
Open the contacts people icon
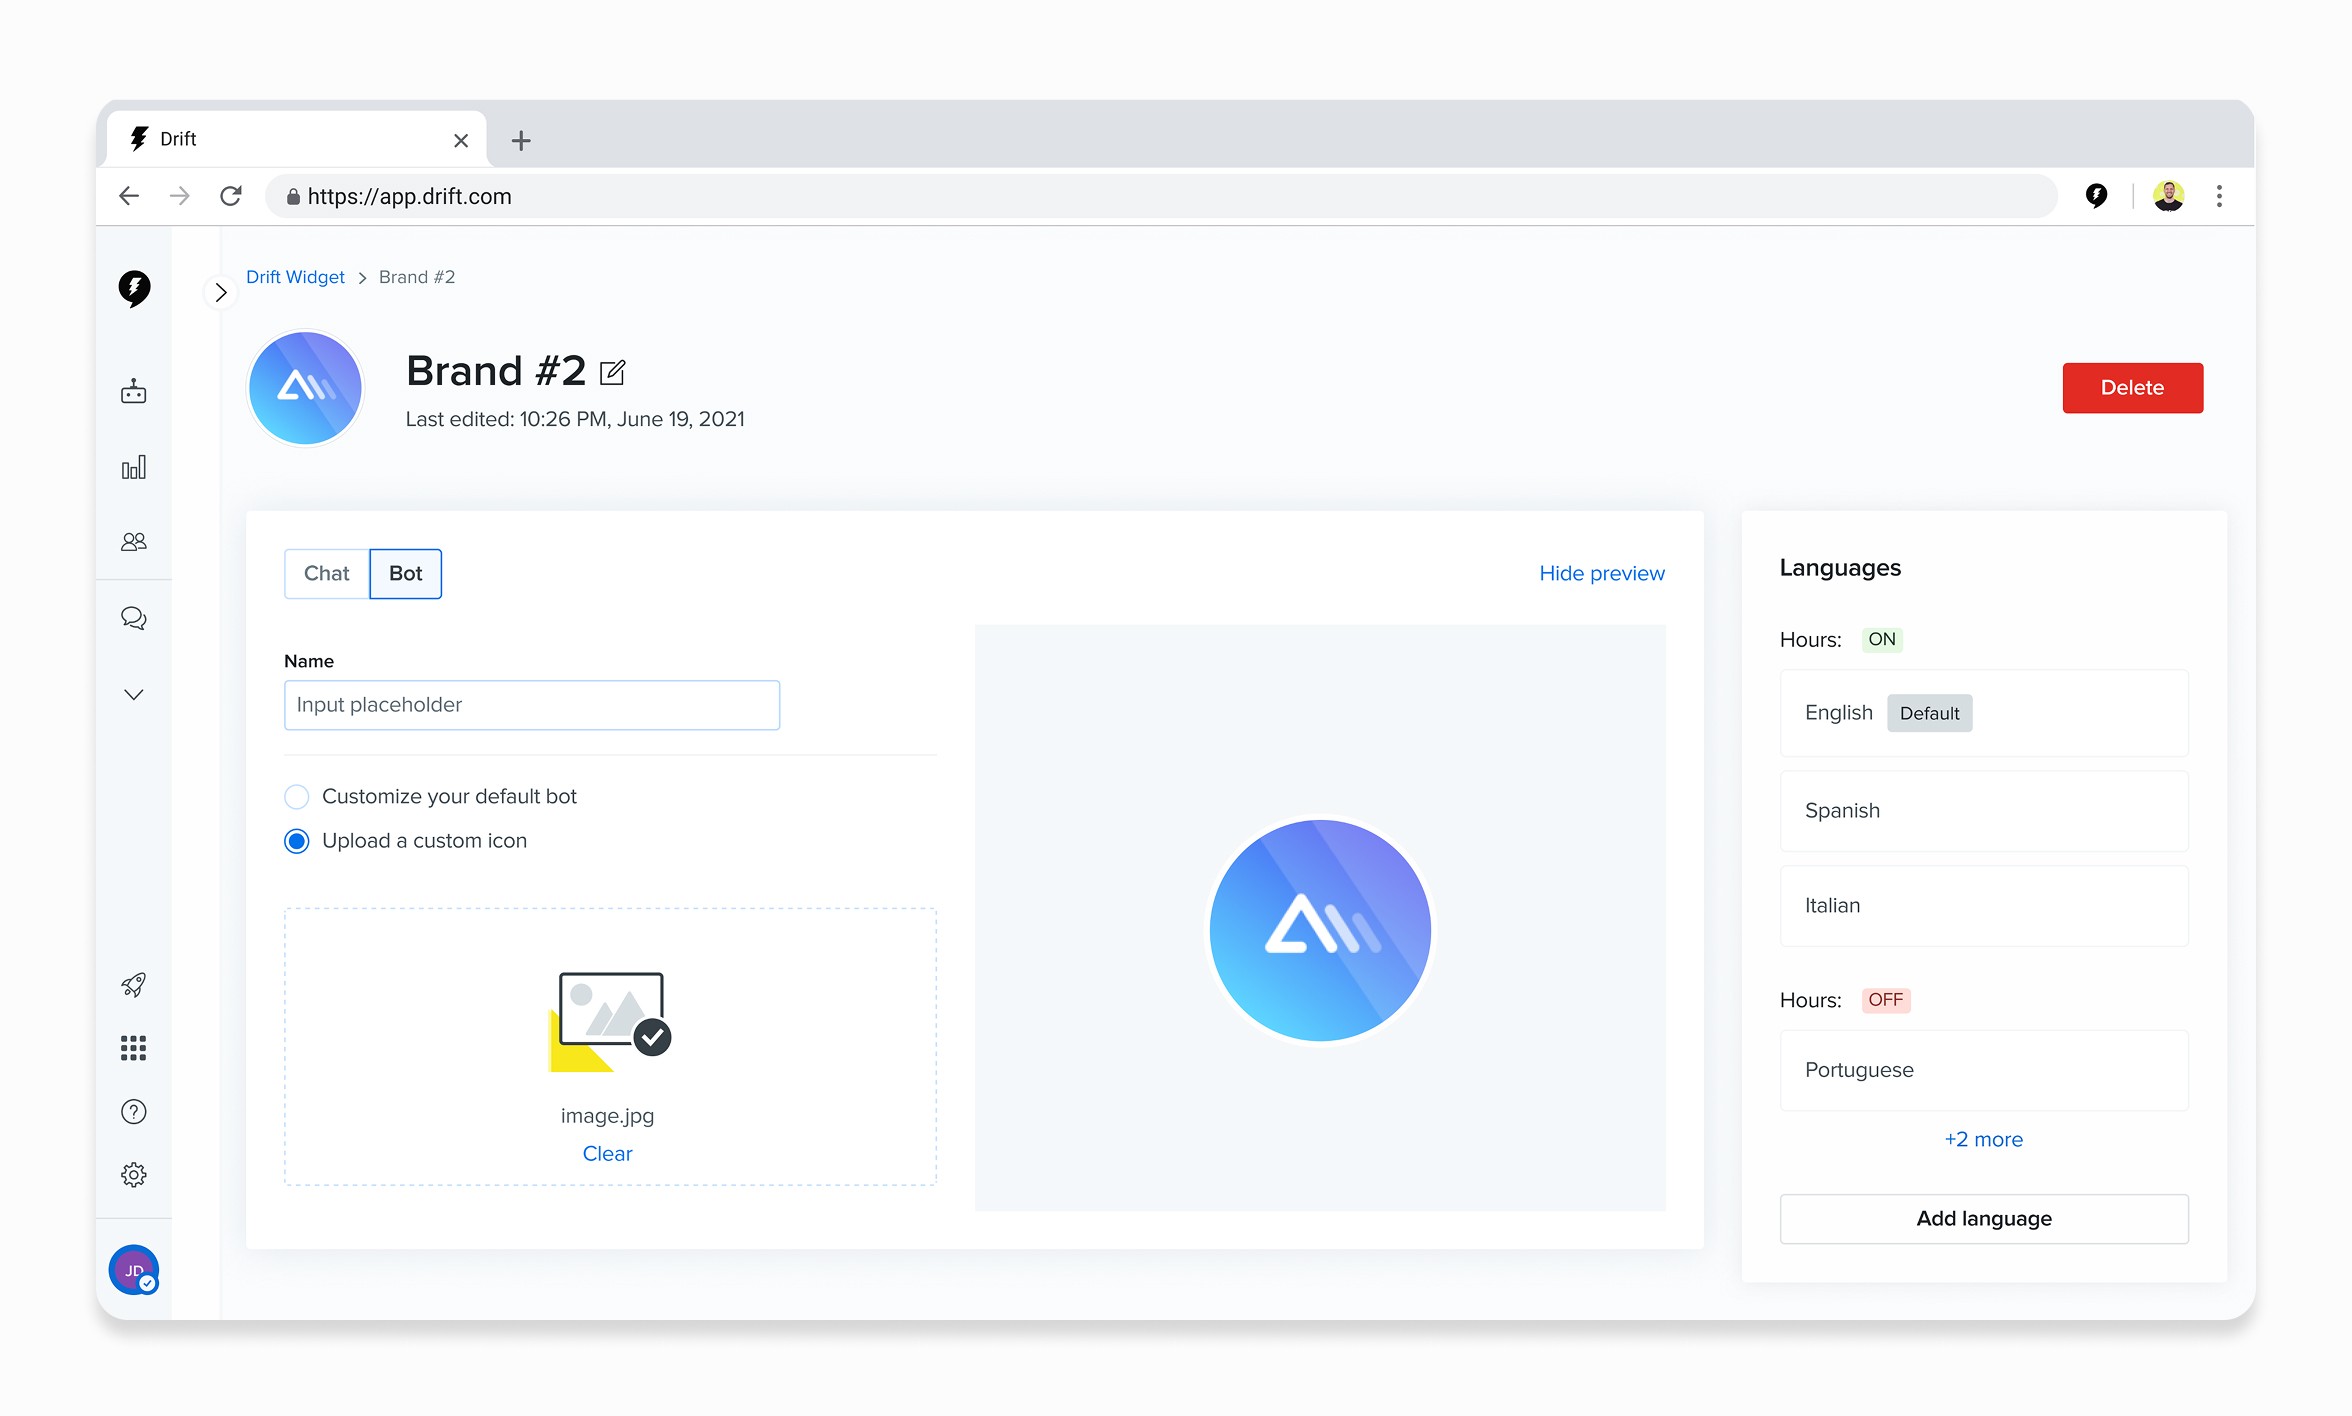(x=133, y=542)
